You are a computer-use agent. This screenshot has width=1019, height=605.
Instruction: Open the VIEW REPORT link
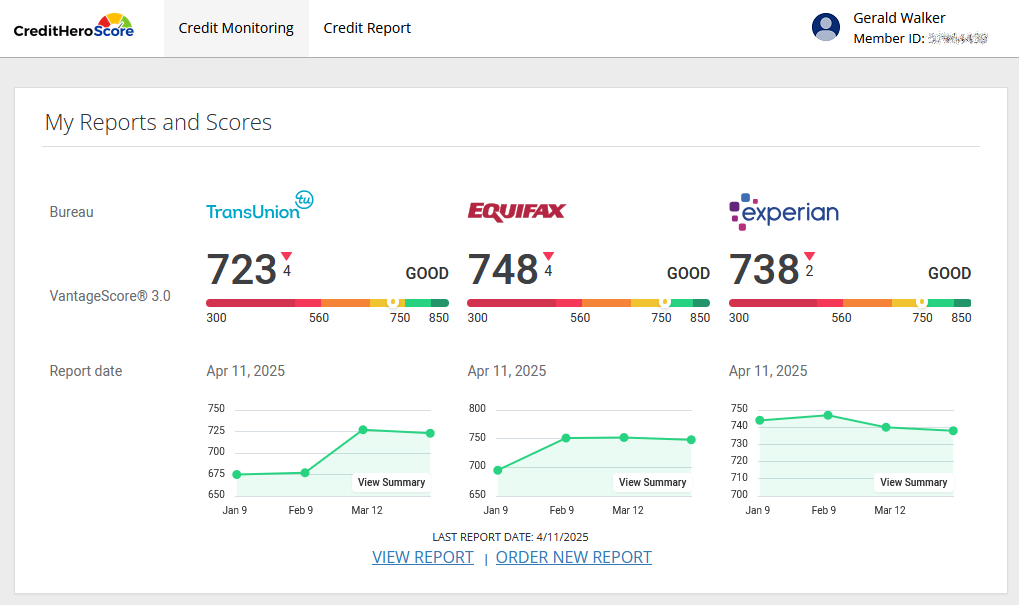(422, 558)
